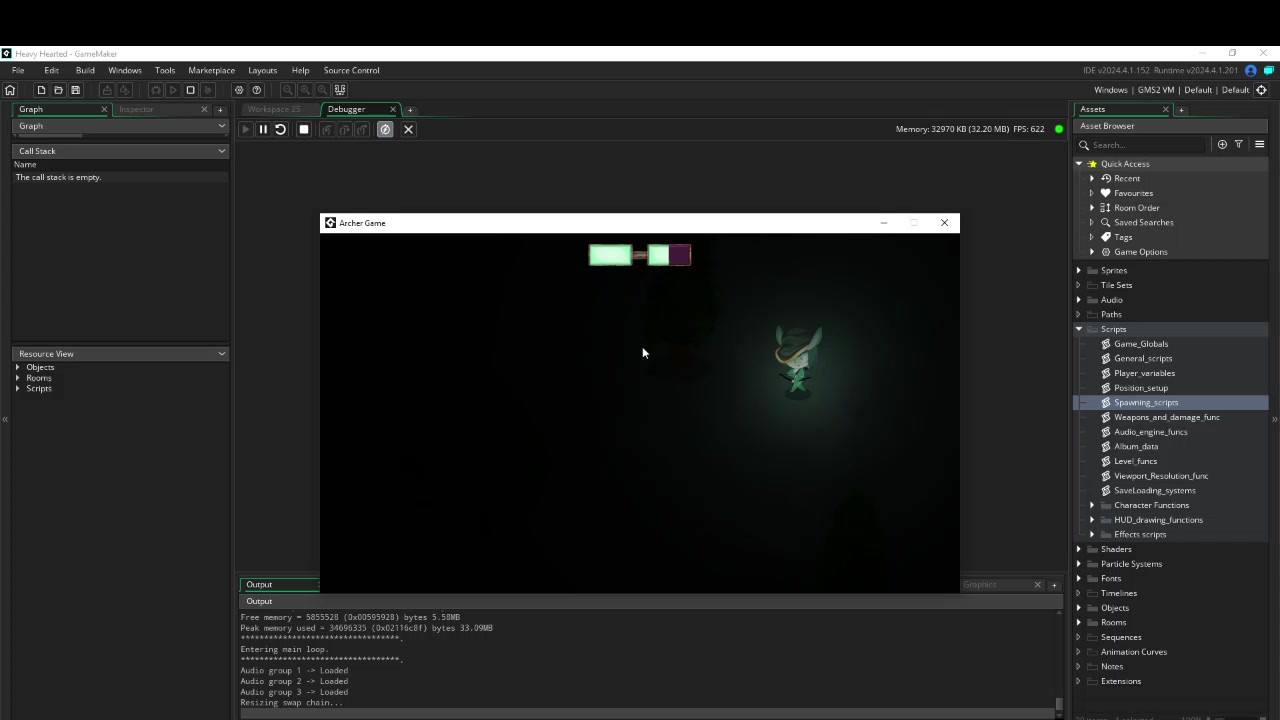Close the Graph tab
1280x720 pixels.
click(104, 109)
